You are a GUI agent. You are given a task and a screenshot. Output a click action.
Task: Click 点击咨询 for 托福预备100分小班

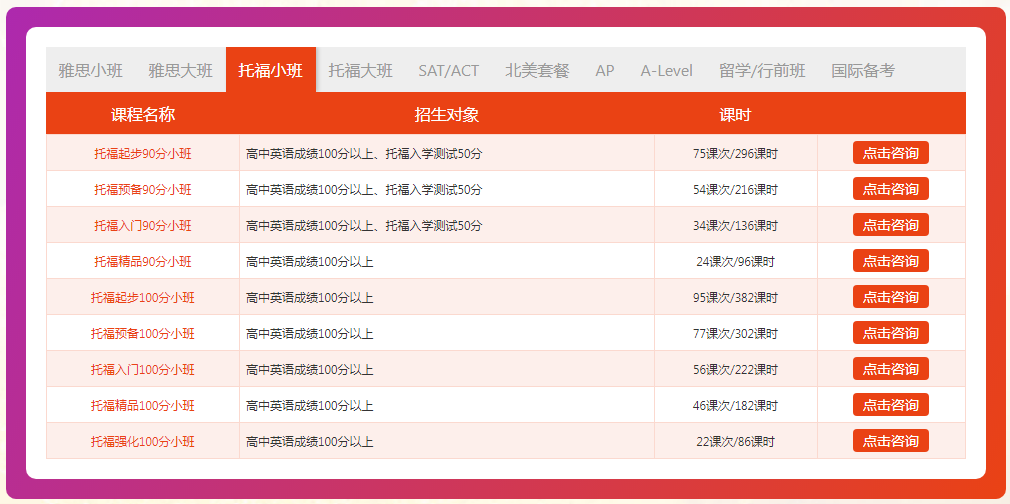point(891,333)
